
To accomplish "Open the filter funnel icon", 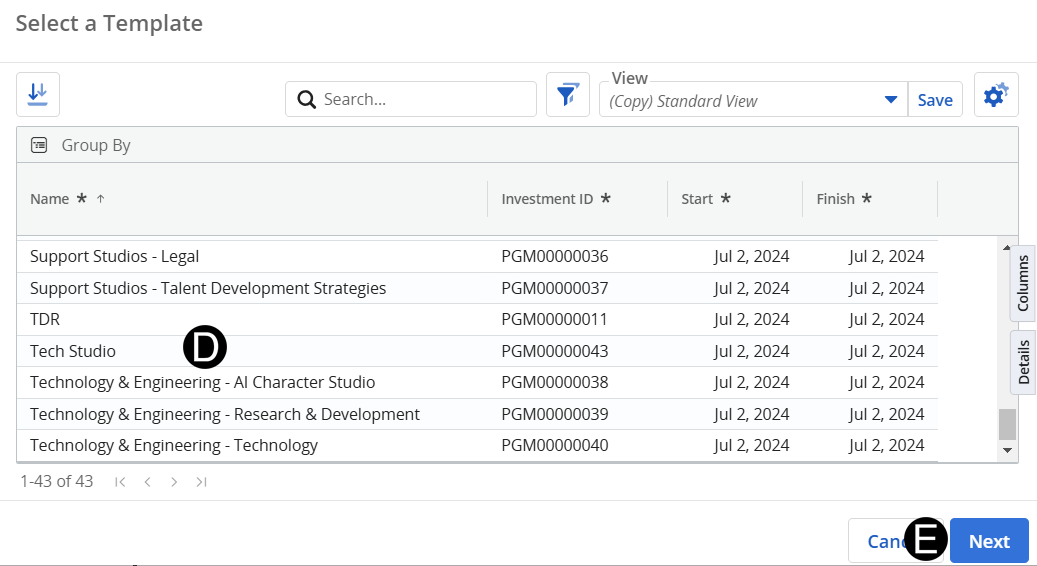I will tap(567, 95).
